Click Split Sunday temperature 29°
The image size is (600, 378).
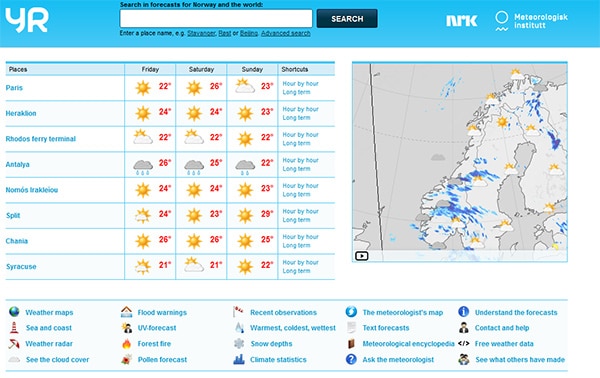[267, 214]
